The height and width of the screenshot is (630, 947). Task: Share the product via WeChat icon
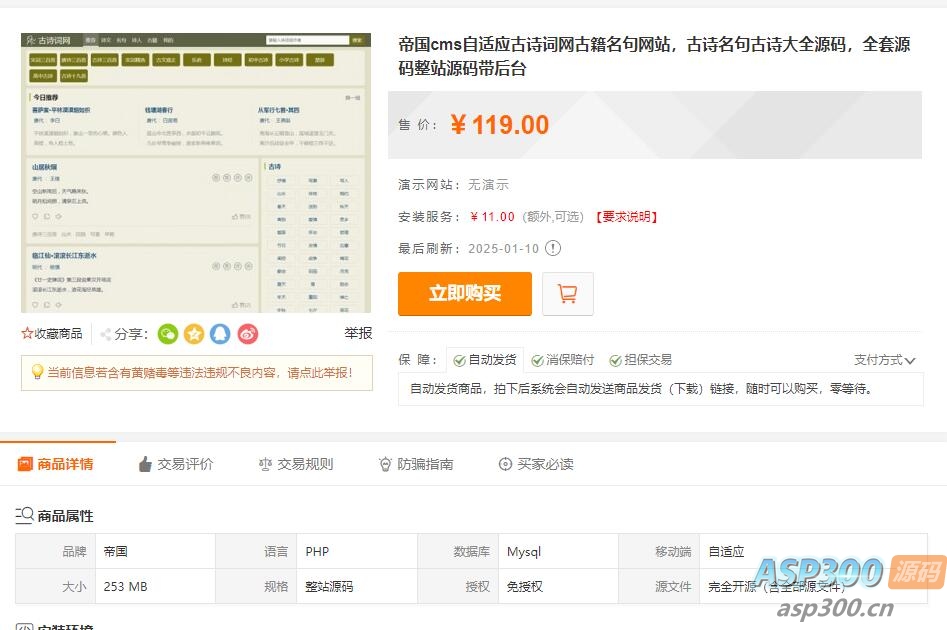168,334
